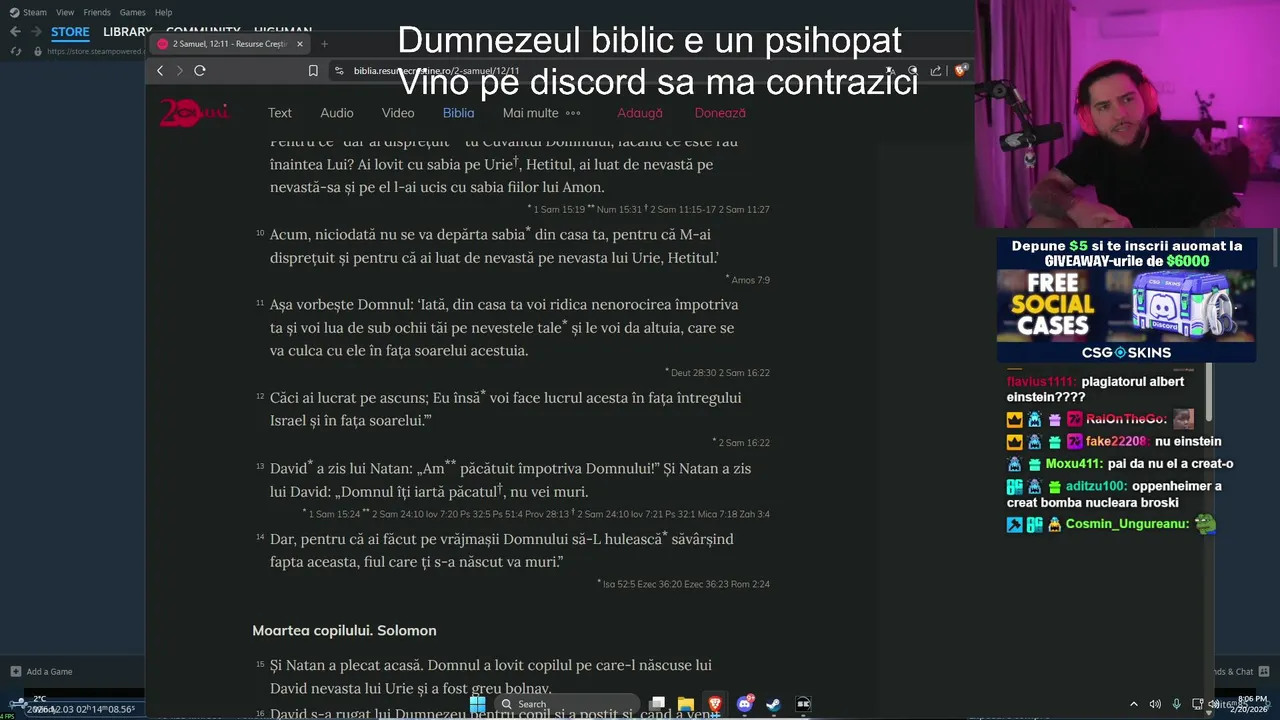The width and height of the screenshot is (1280, 720).
Task: Open the 1 Sam 15:24 cross reference
Action: (x=335, y=514)
